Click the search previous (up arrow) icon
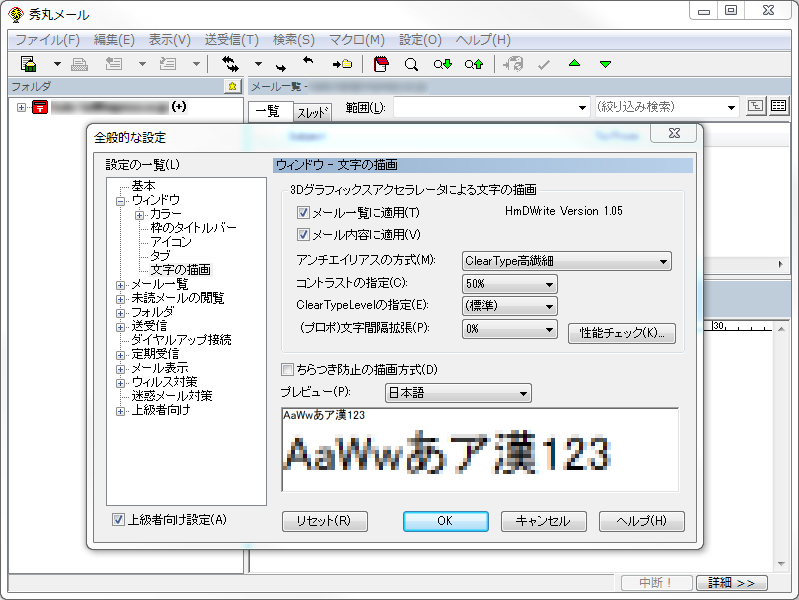 click(x=473, y=64)
